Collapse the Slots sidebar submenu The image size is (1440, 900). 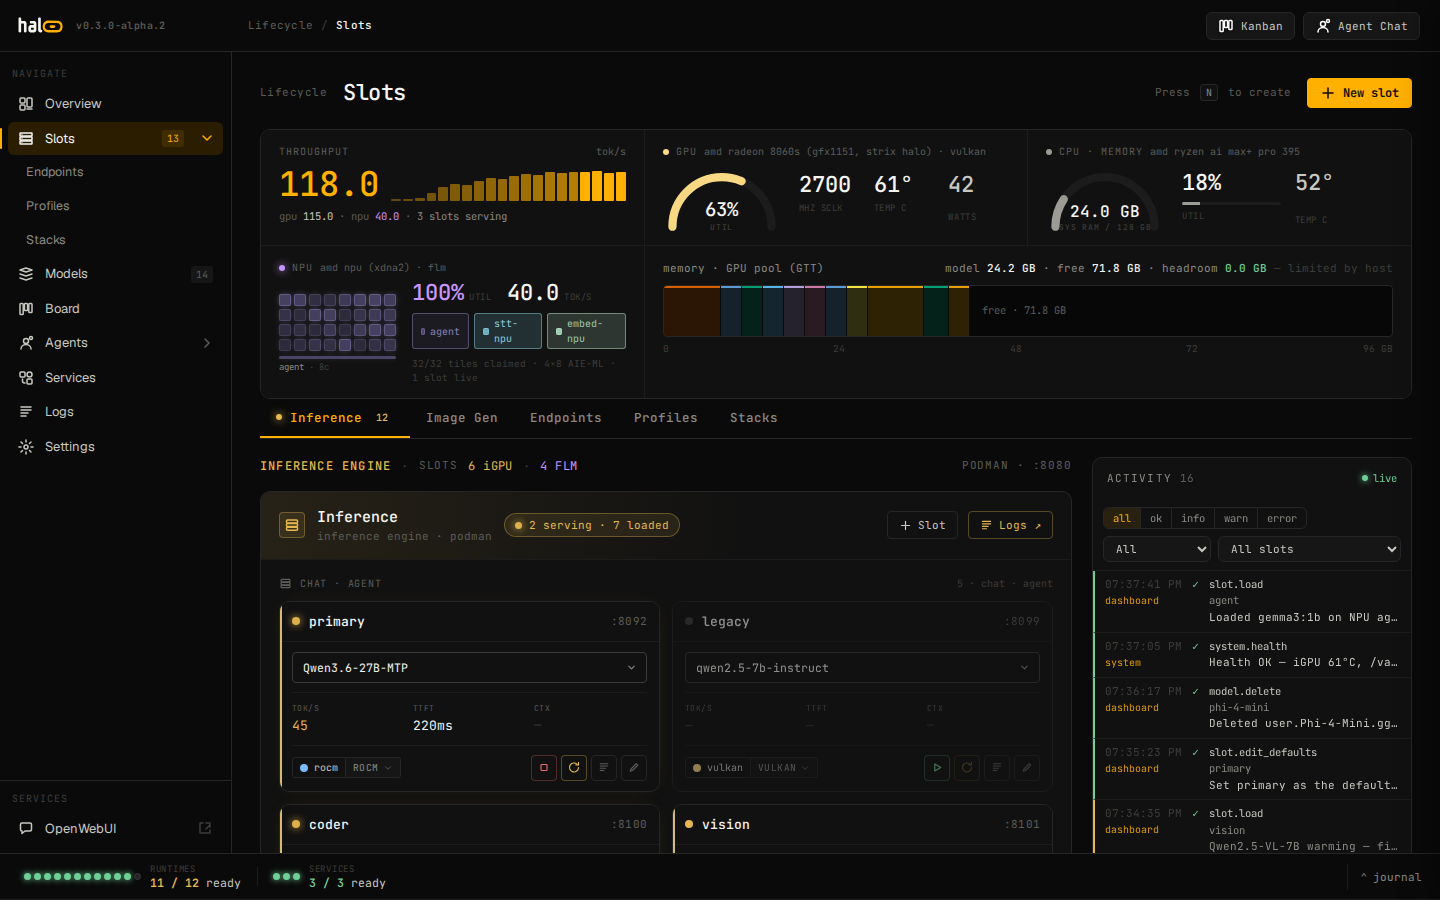pos(207,139)
